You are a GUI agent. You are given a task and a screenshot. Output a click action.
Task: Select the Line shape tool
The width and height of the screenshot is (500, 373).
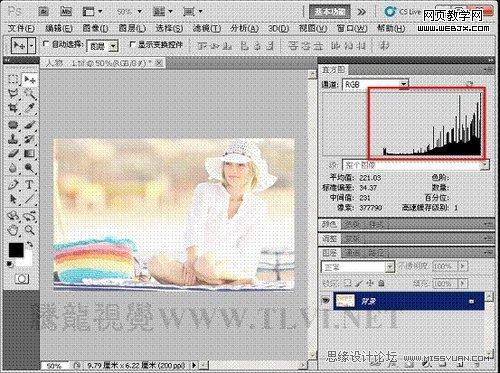(x=30, y=199)
